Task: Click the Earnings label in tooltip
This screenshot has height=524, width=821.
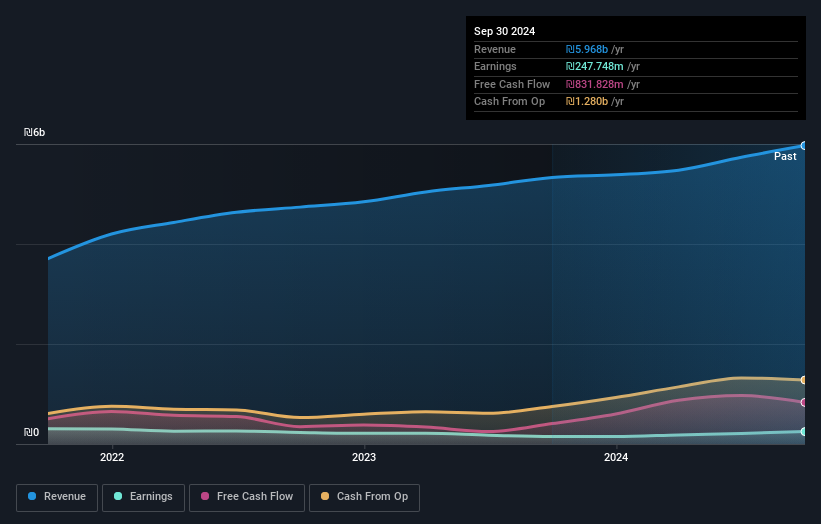Action: tap(495, 66)
